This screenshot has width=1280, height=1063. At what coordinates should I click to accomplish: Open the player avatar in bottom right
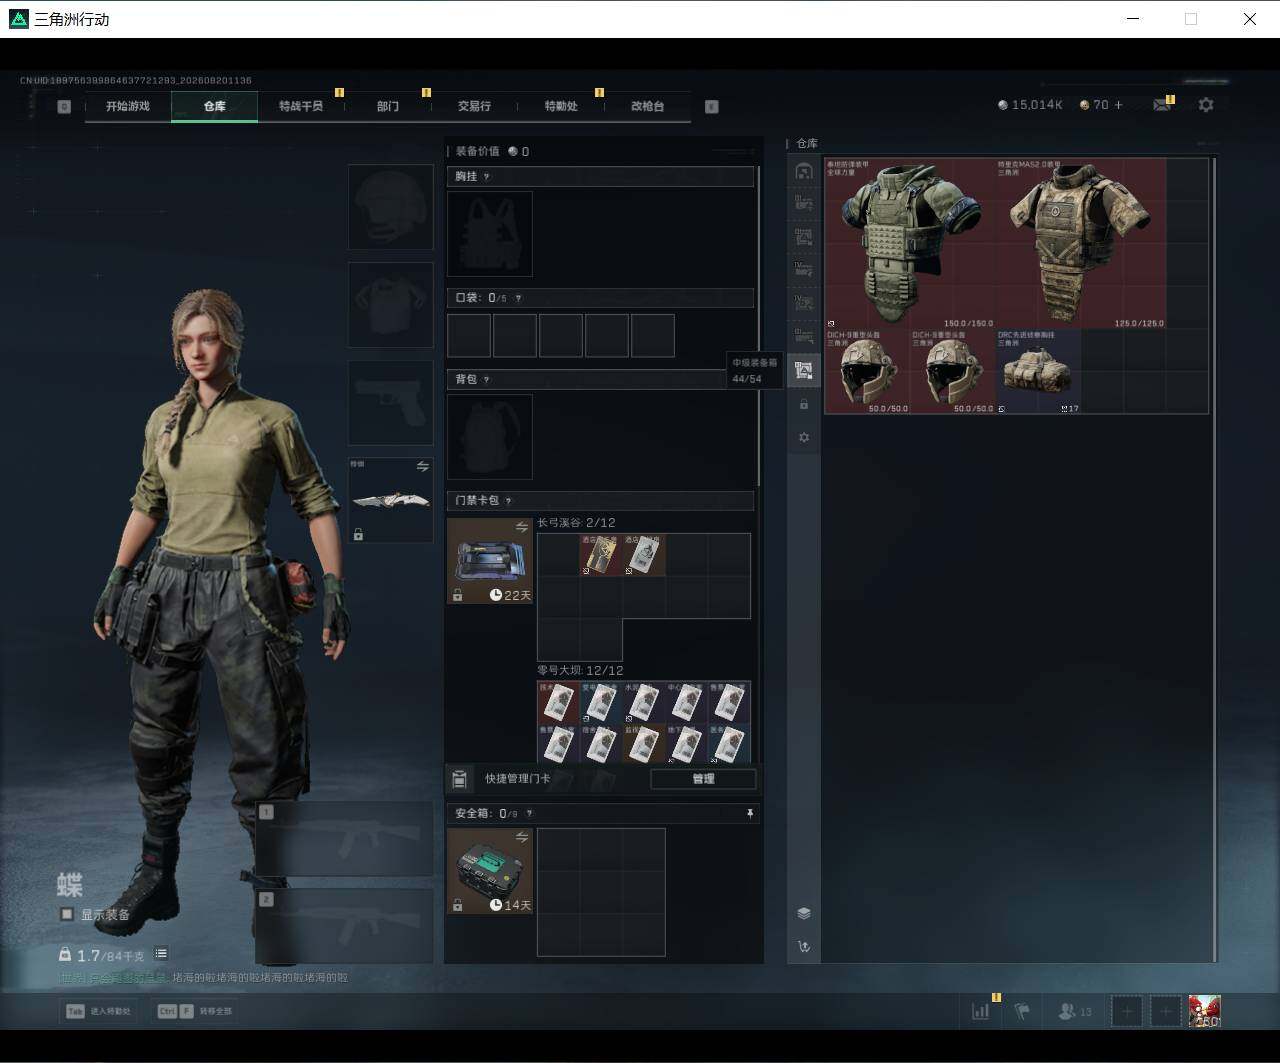(x=1204, y=1011)
